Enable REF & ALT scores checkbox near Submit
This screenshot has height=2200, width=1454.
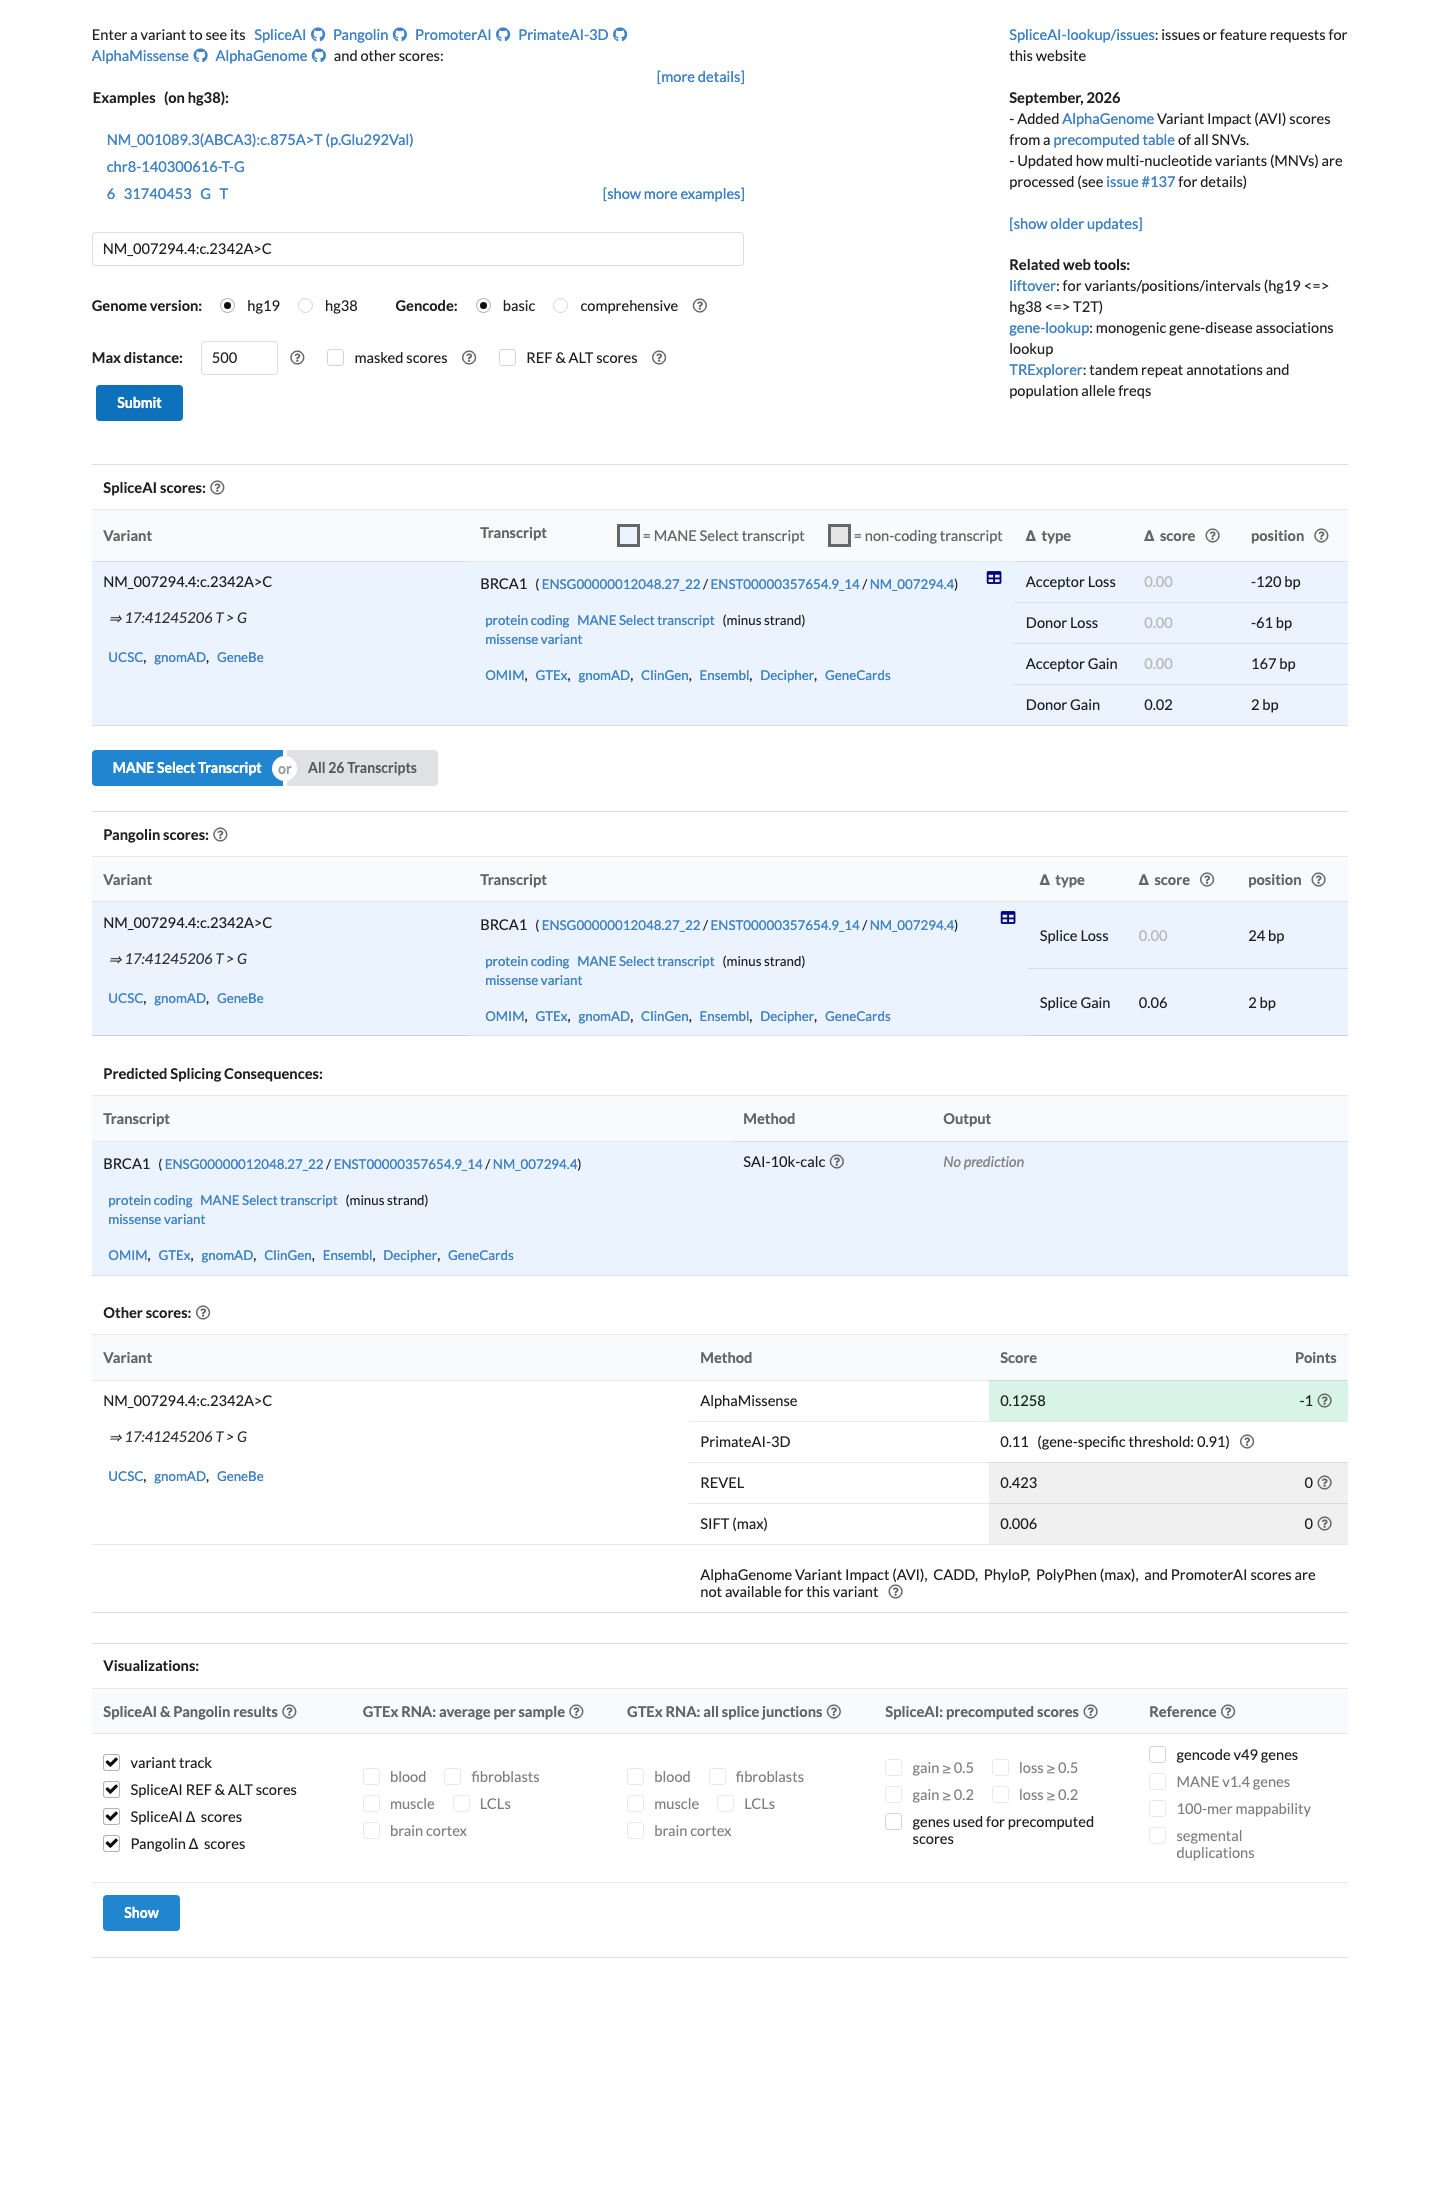(508, 358)
